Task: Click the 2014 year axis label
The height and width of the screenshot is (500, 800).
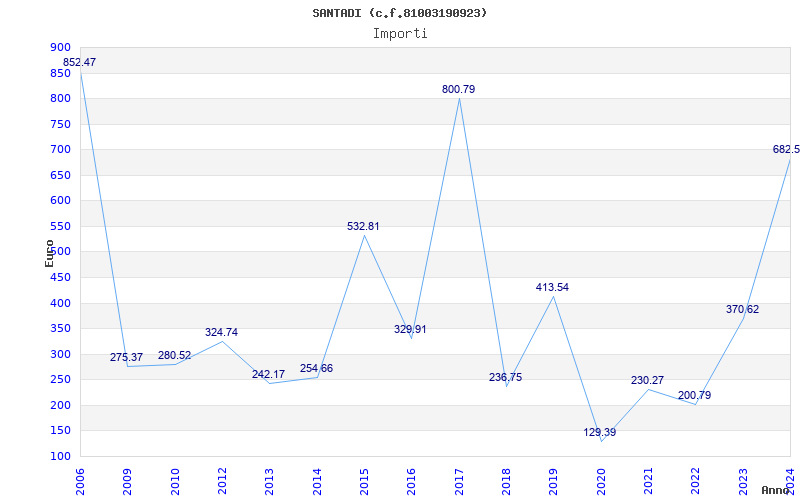Action: tap(317, 482)
